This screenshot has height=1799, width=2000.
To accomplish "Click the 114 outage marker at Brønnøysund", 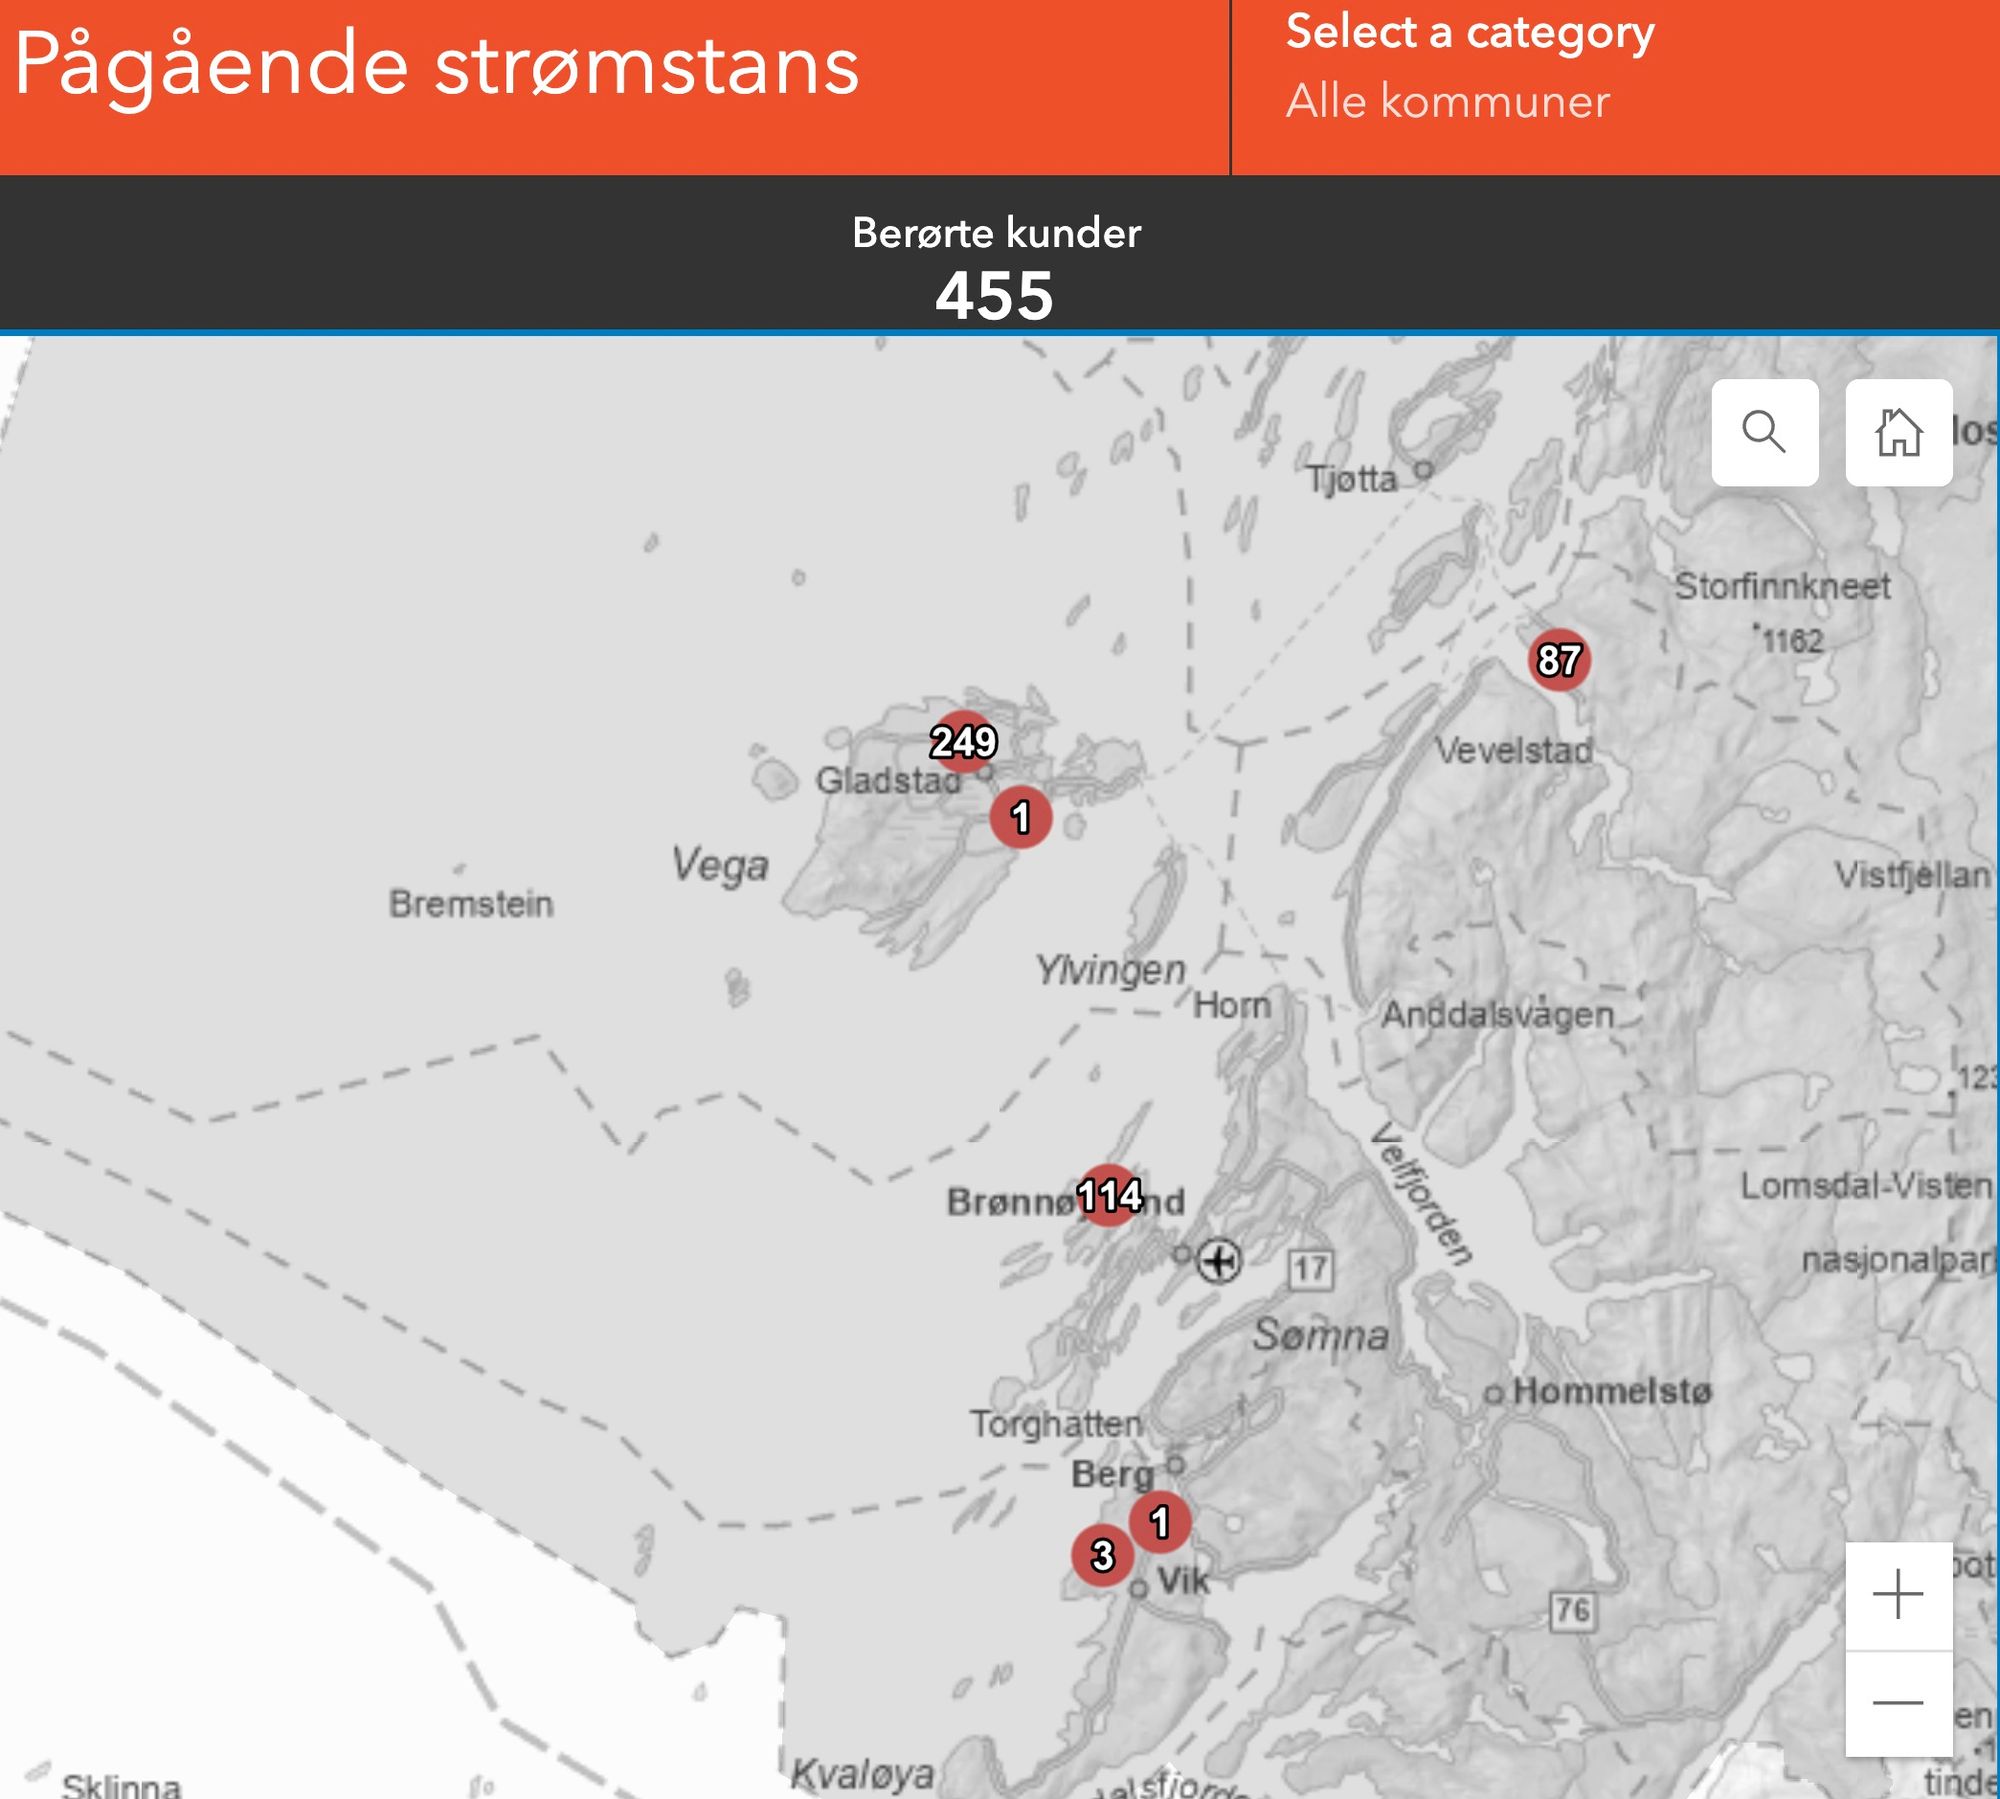I will pos(1109,1194).
